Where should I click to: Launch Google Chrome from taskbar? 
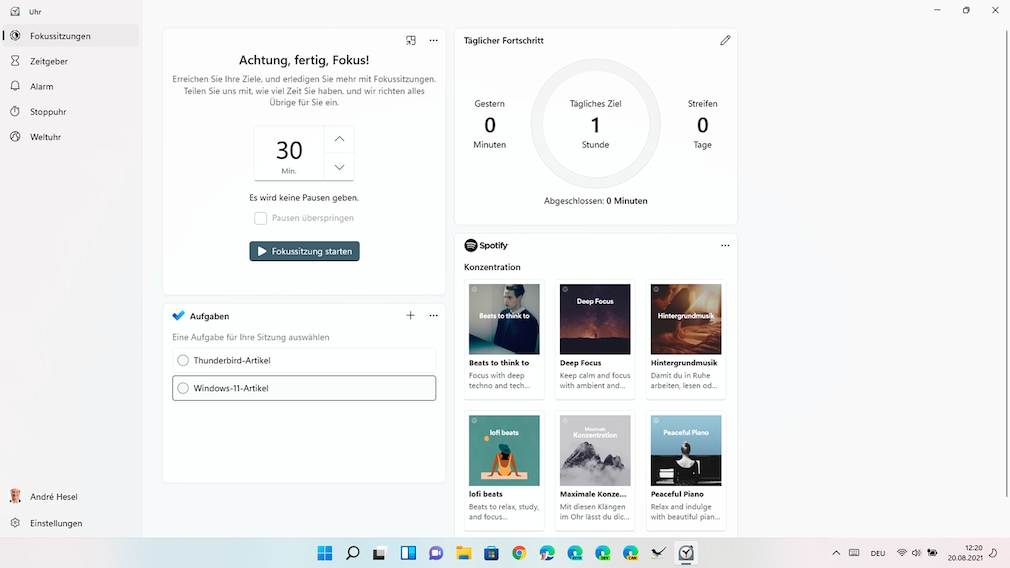[x=519, y=553]
